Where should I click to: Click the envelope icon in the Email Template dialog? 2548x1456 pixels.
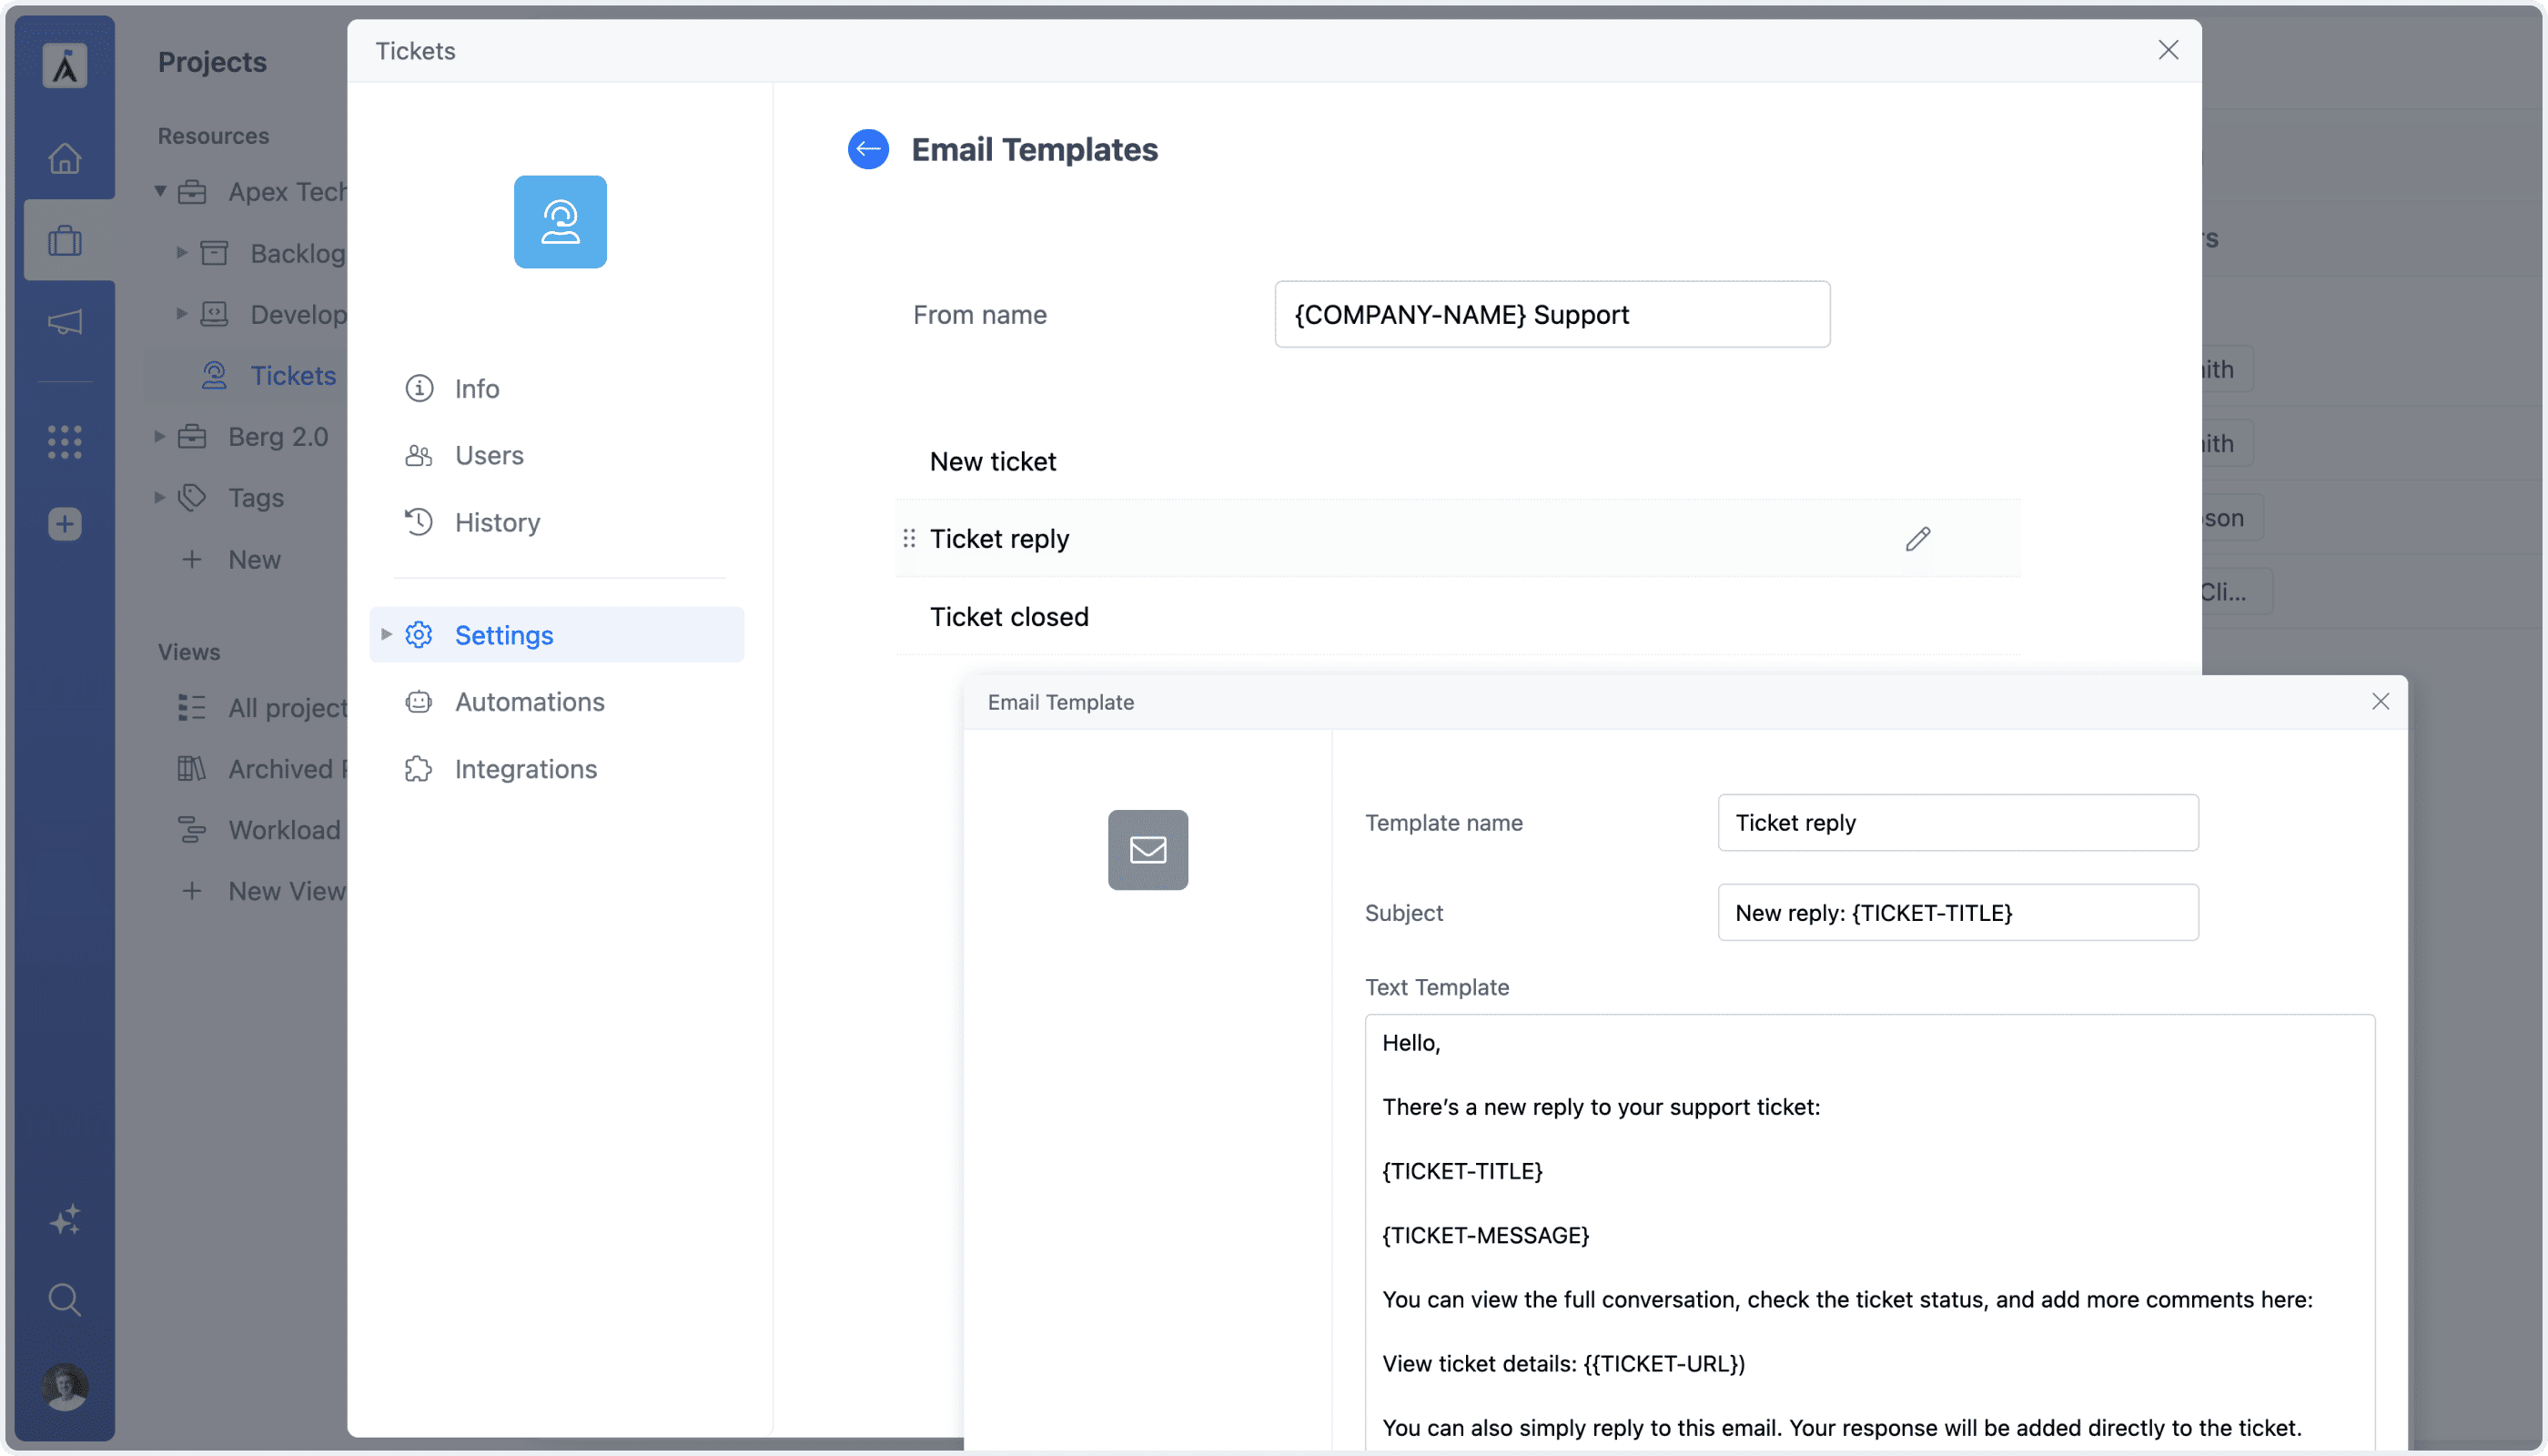[x=1147, y=849]
